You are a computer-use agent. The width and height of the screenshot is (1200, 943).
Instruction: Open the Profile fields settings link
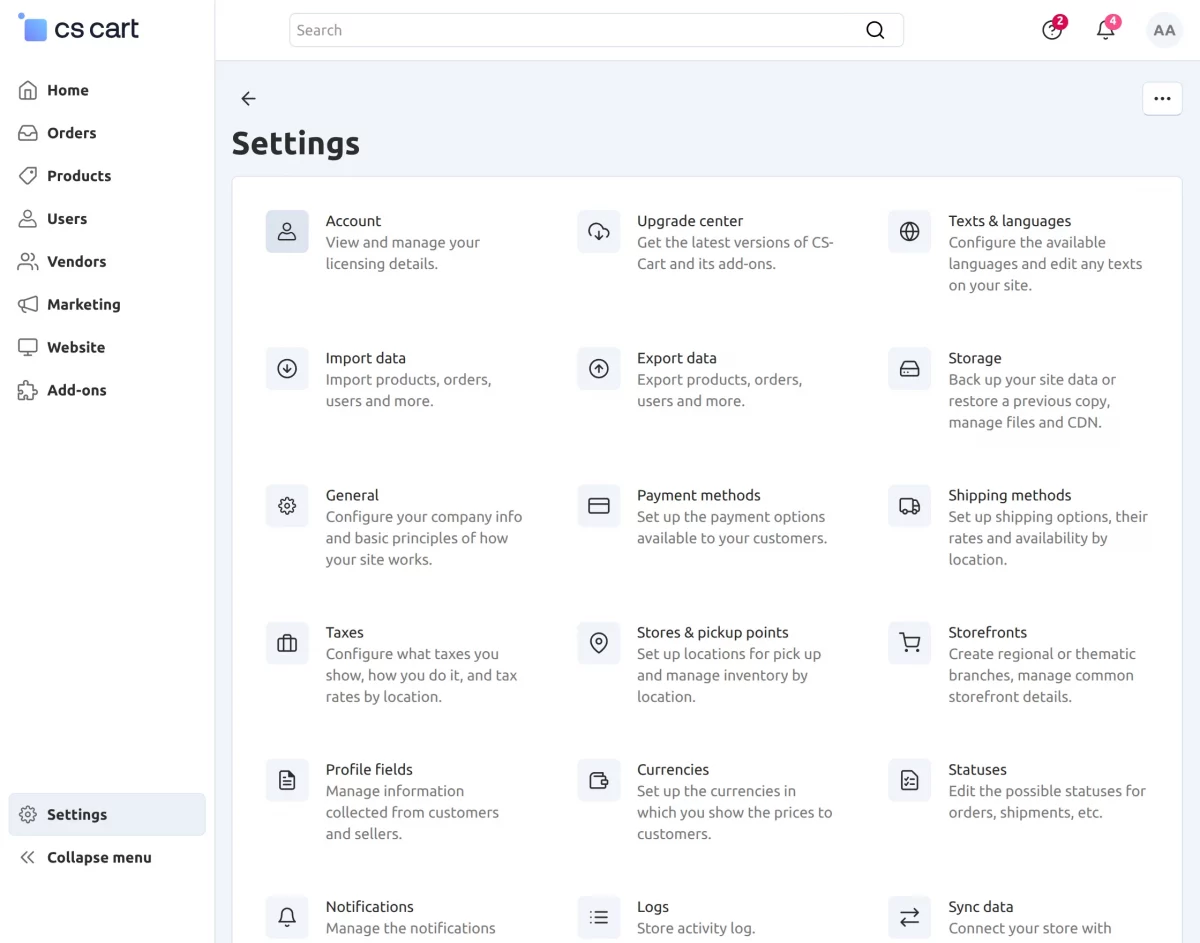pyautogui.click(x=369, y=769)
